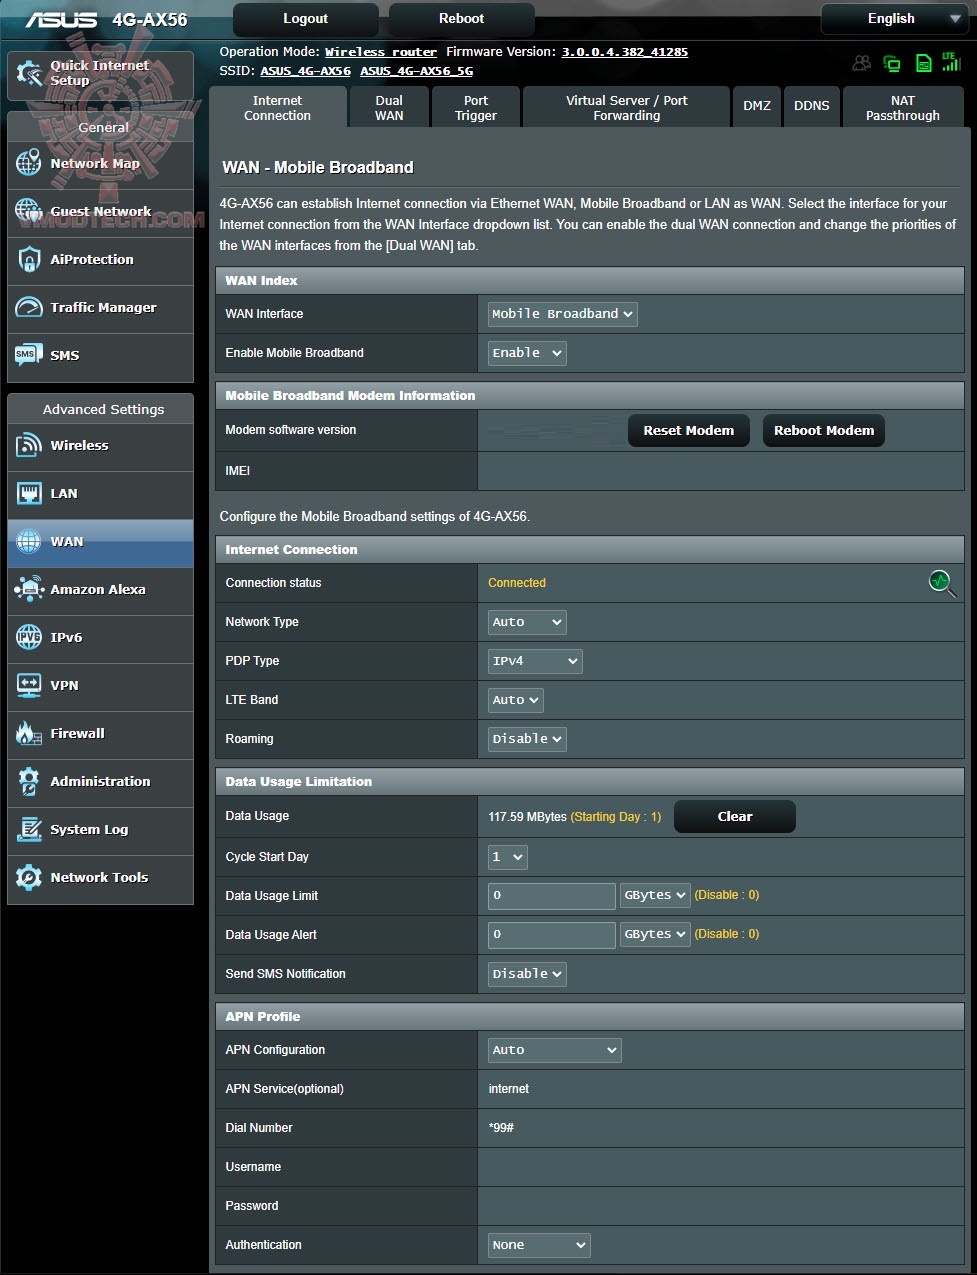The height and width of the screenshot is (1275, 977).
Task: Open SMS message icon
Action: point(27,356)
